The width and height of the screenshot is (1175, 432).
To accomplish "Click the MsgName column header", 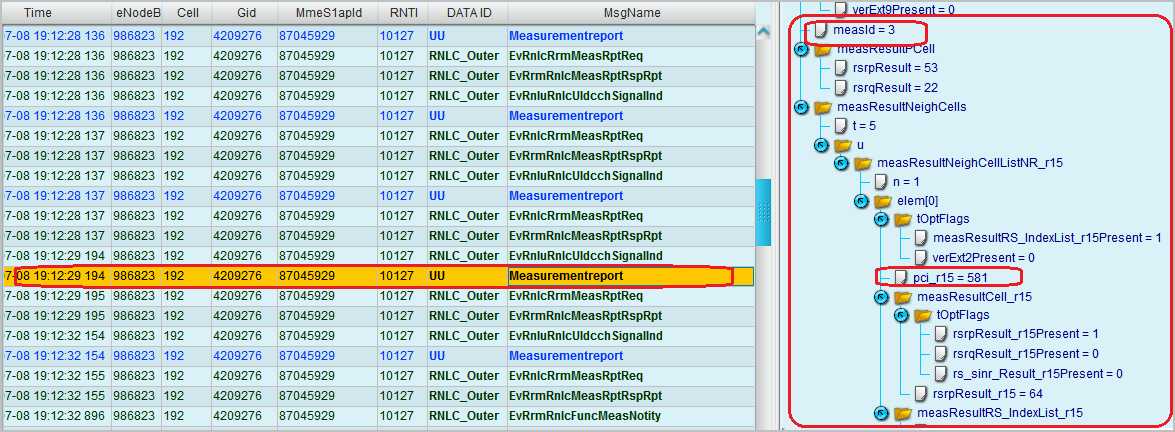I will [x=631, y=13].
